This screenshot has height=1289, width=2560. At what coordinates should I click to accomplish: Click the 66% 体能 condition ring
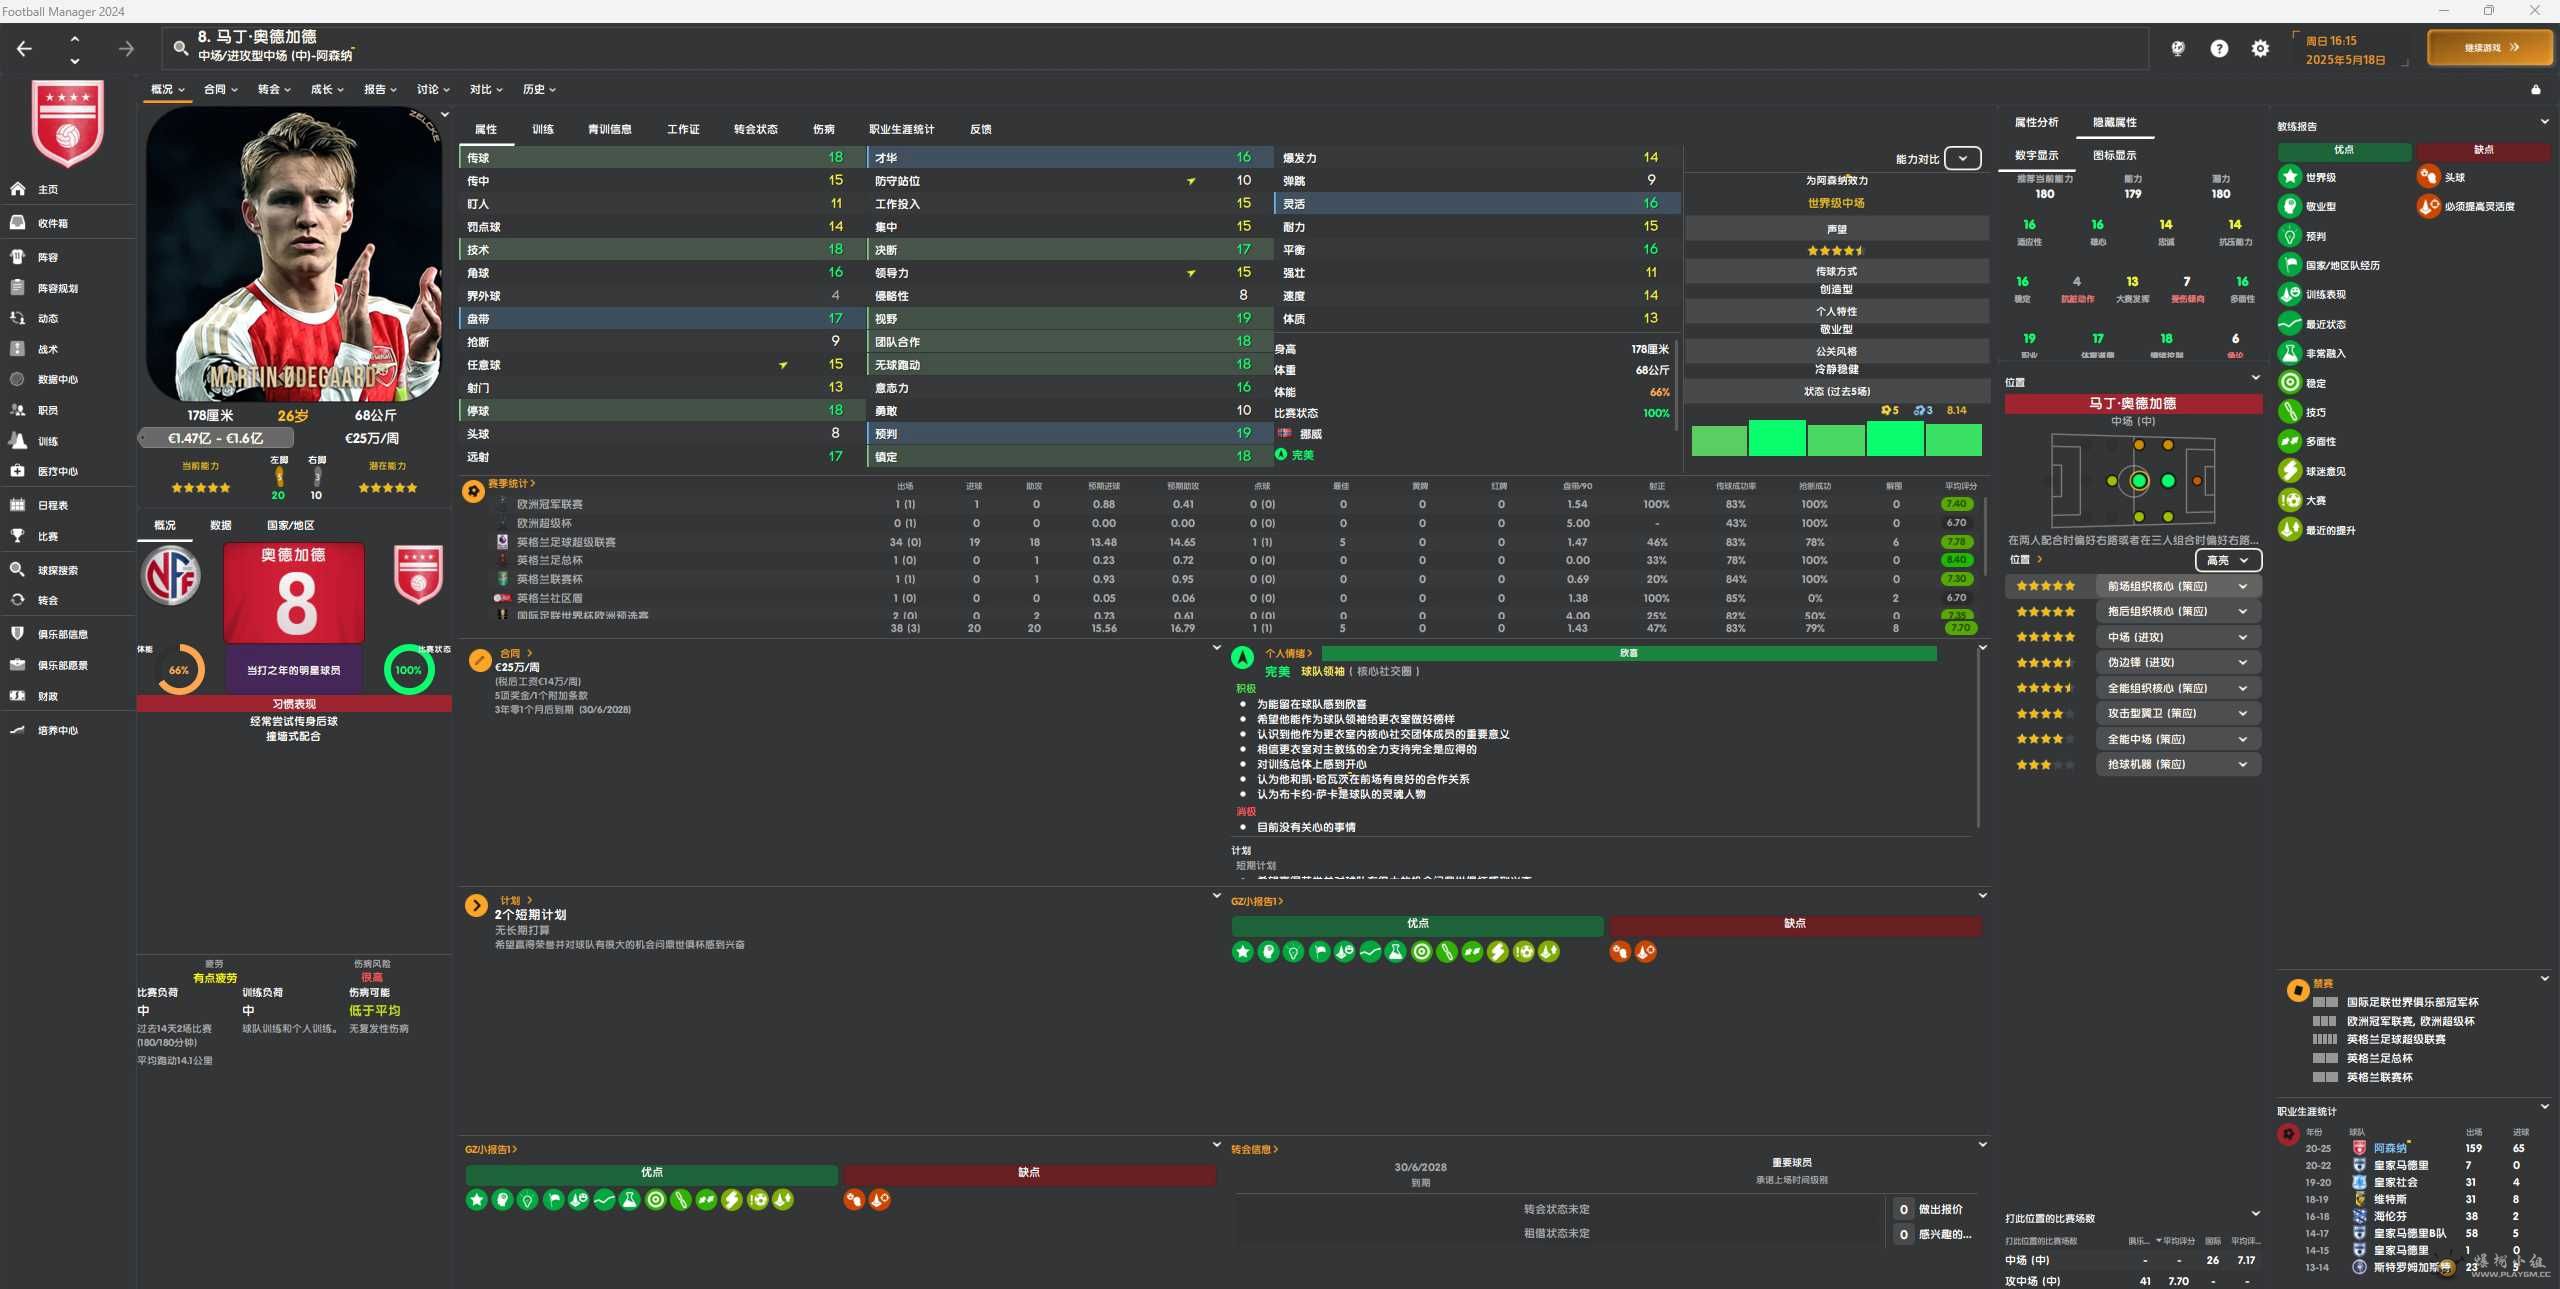point(179,671)
